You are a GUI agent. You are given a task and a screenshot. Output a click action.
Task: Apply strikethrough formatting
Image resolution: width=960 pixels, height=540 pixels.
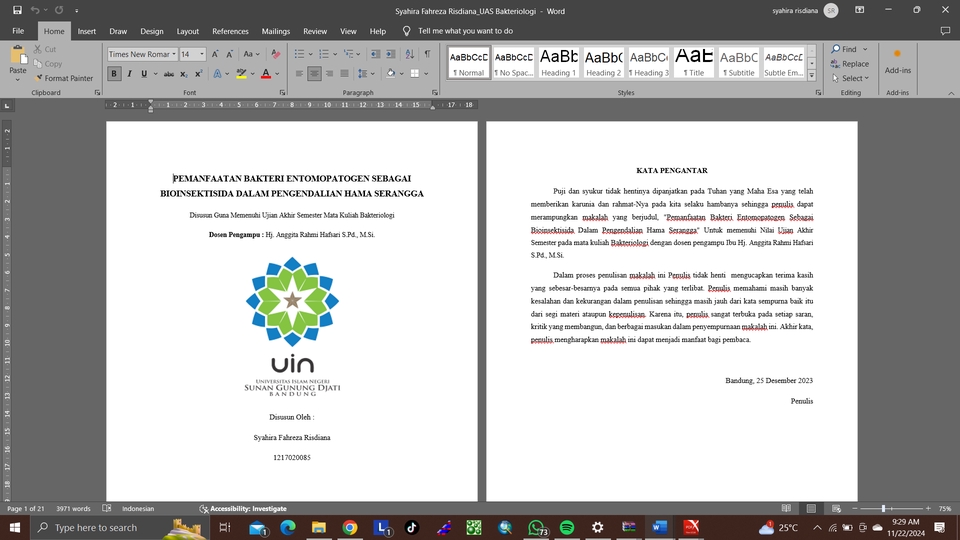(168, 74)
